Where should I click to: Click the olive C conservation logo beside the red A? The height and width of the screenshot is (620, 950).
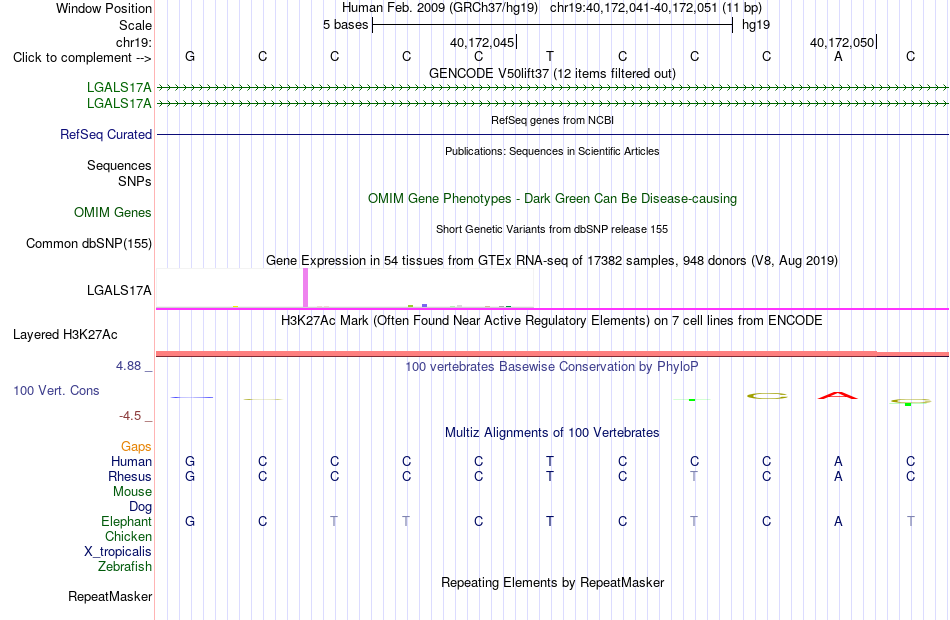pyautogui.click(x=767, y=396)
